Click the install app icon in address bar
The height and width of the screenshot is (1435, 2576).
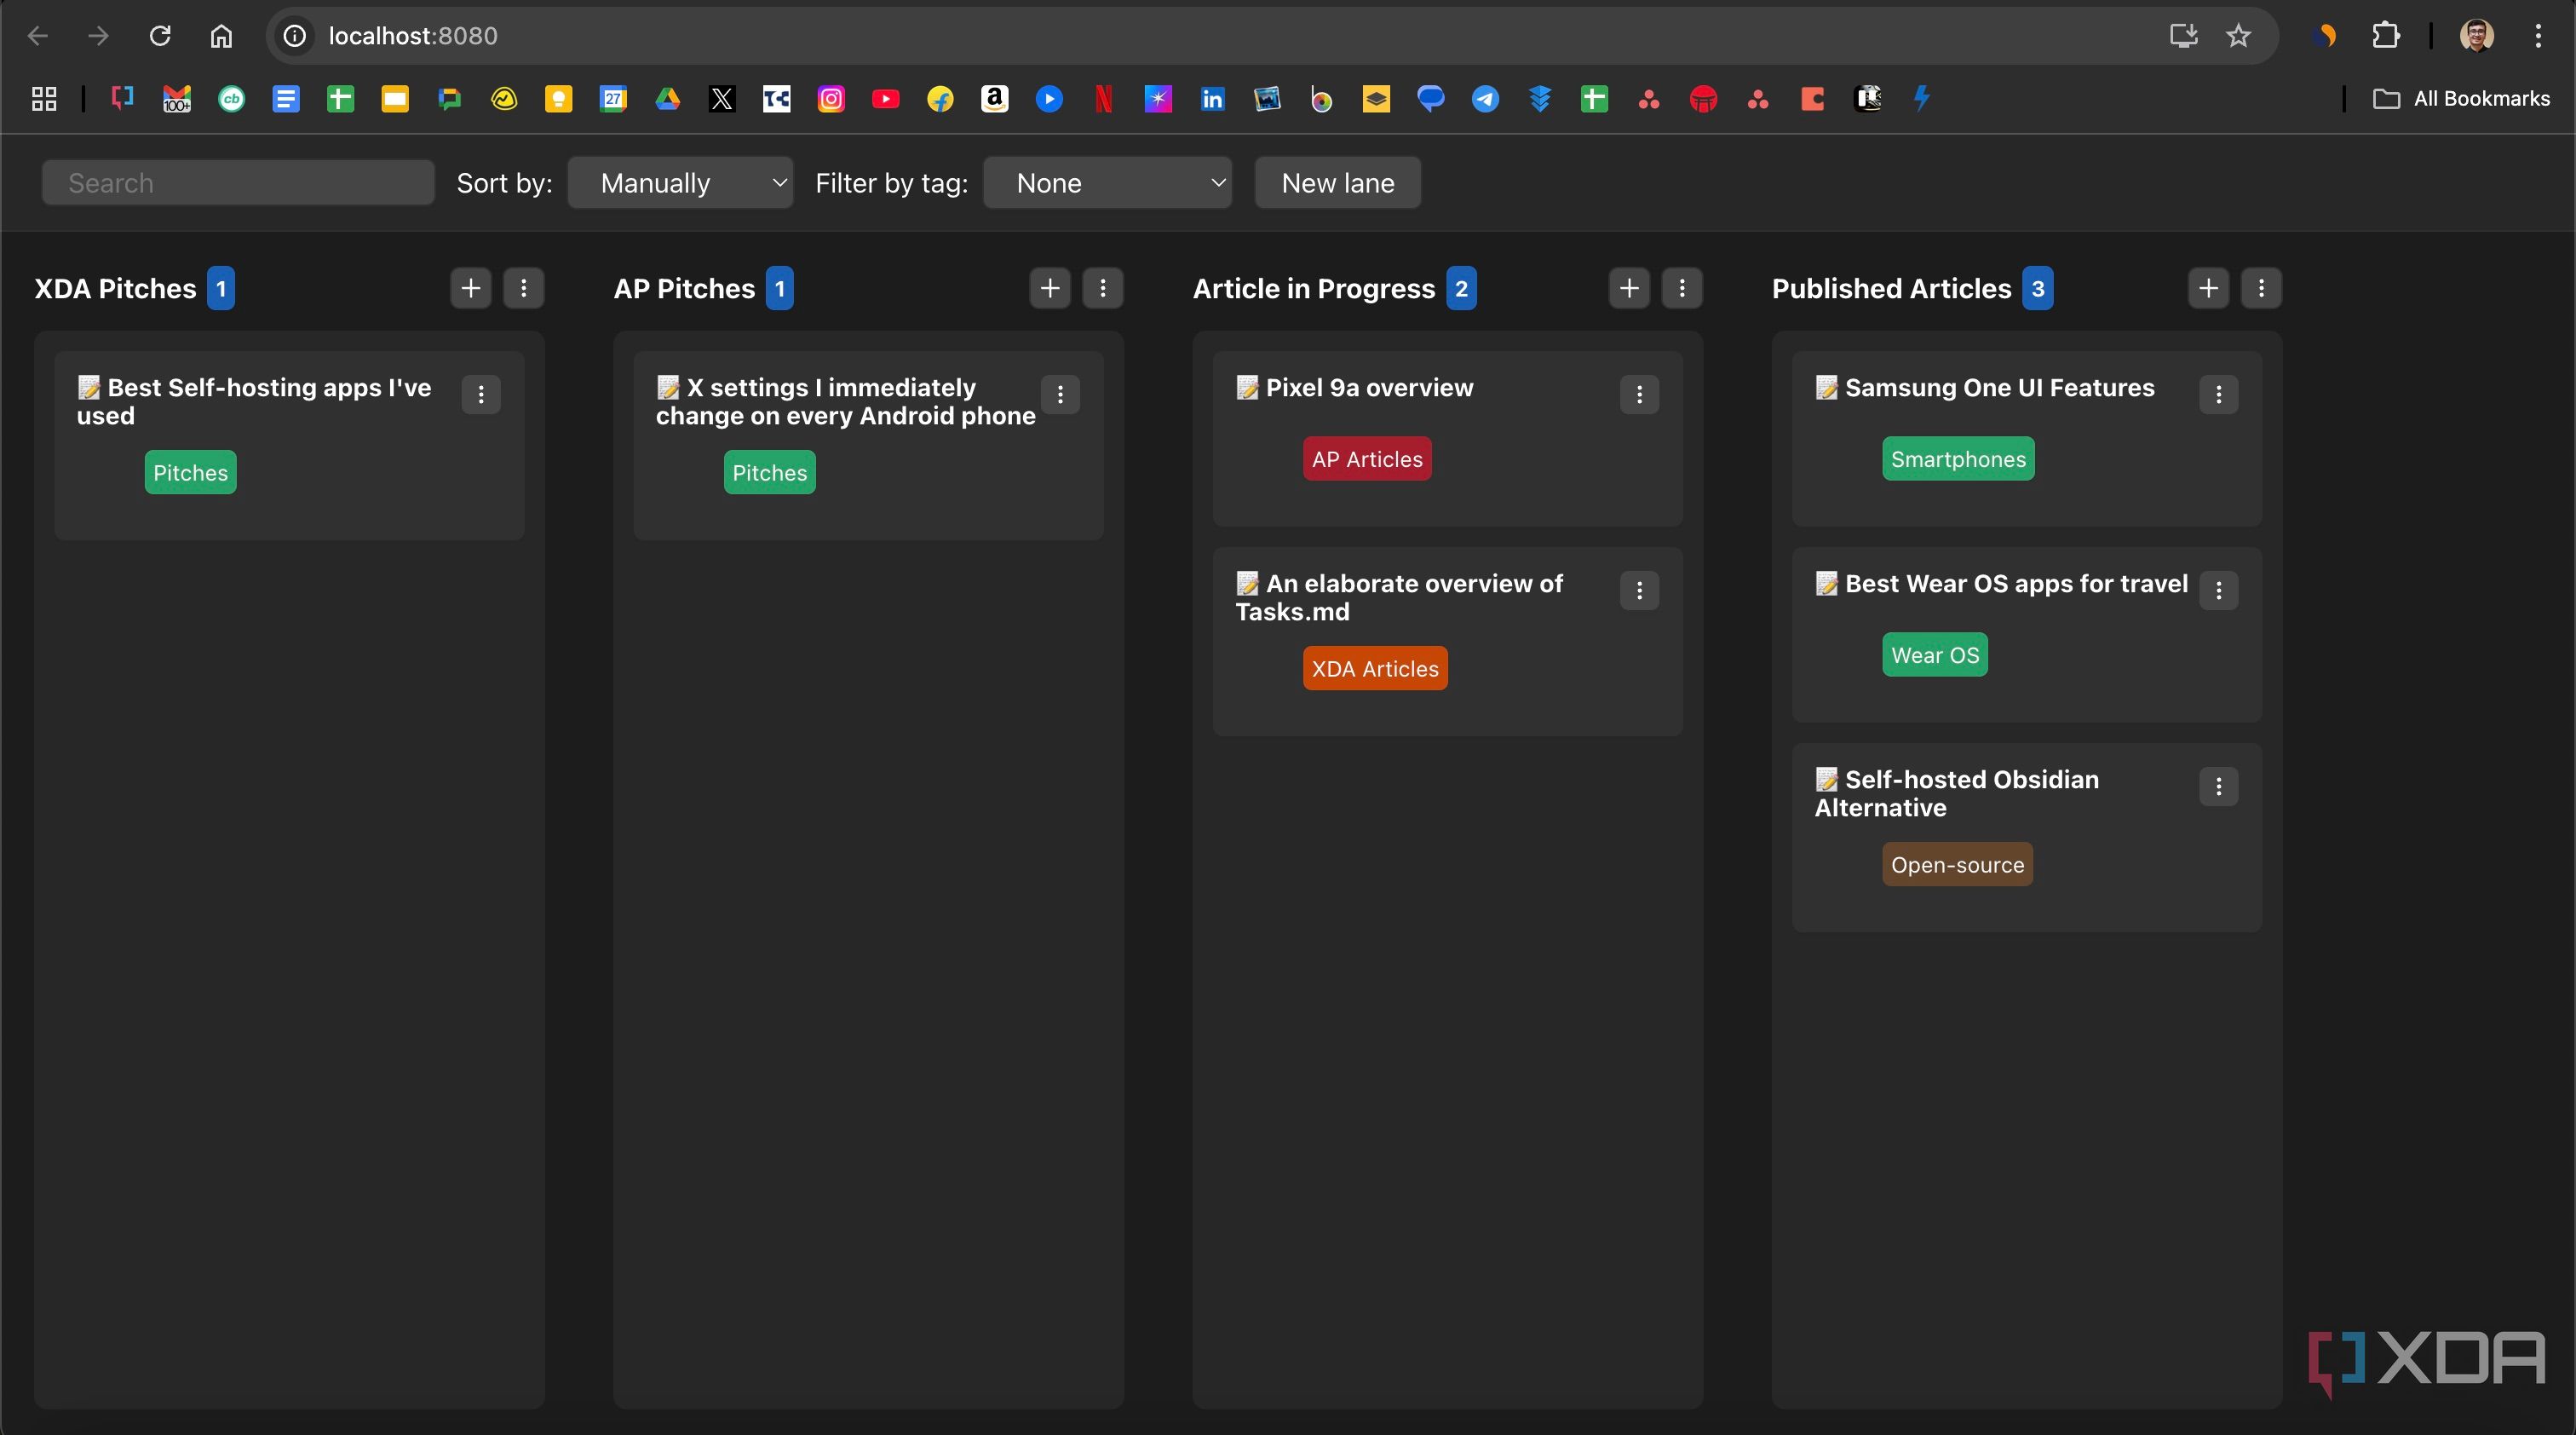(2183, 36)
